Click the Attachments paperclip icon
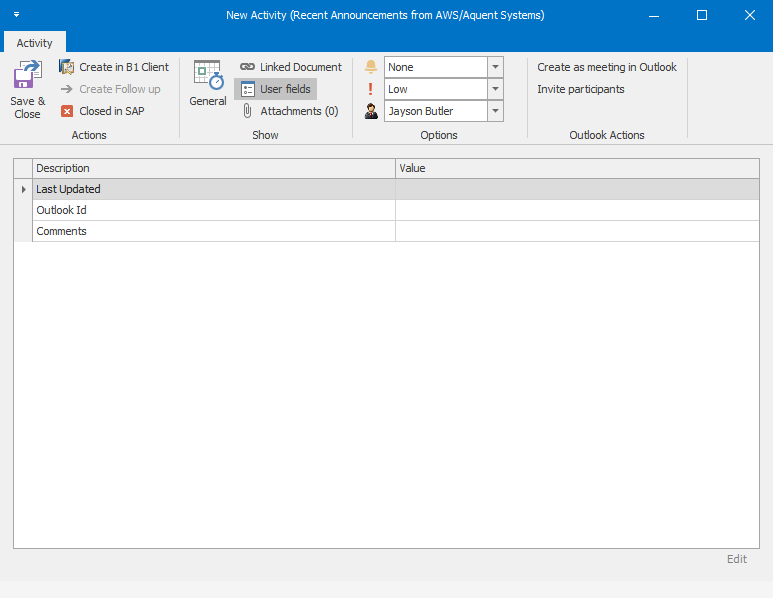 (247, 111)
